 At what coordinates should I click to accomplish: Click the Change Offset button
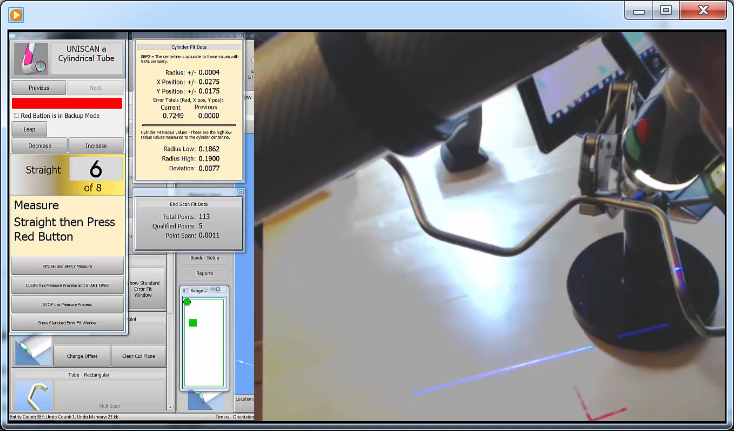82,356
